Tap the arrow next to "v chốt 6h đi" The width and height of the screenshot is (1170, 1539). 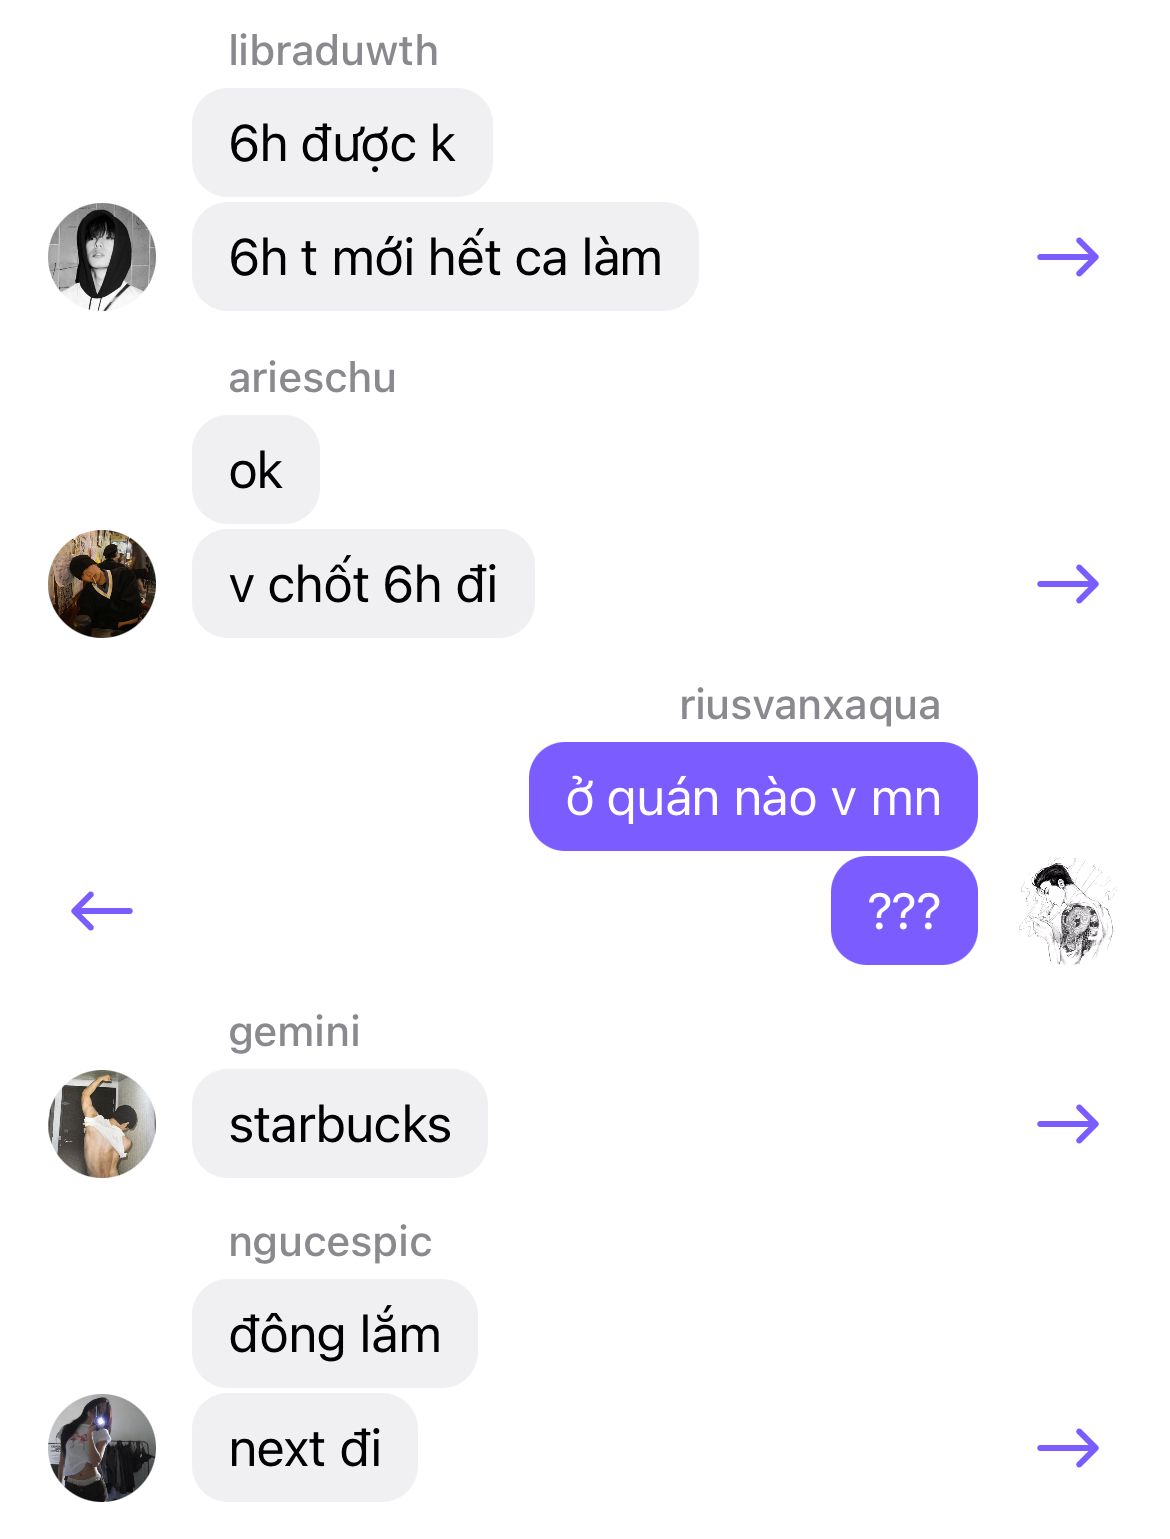click(1068, 584)
